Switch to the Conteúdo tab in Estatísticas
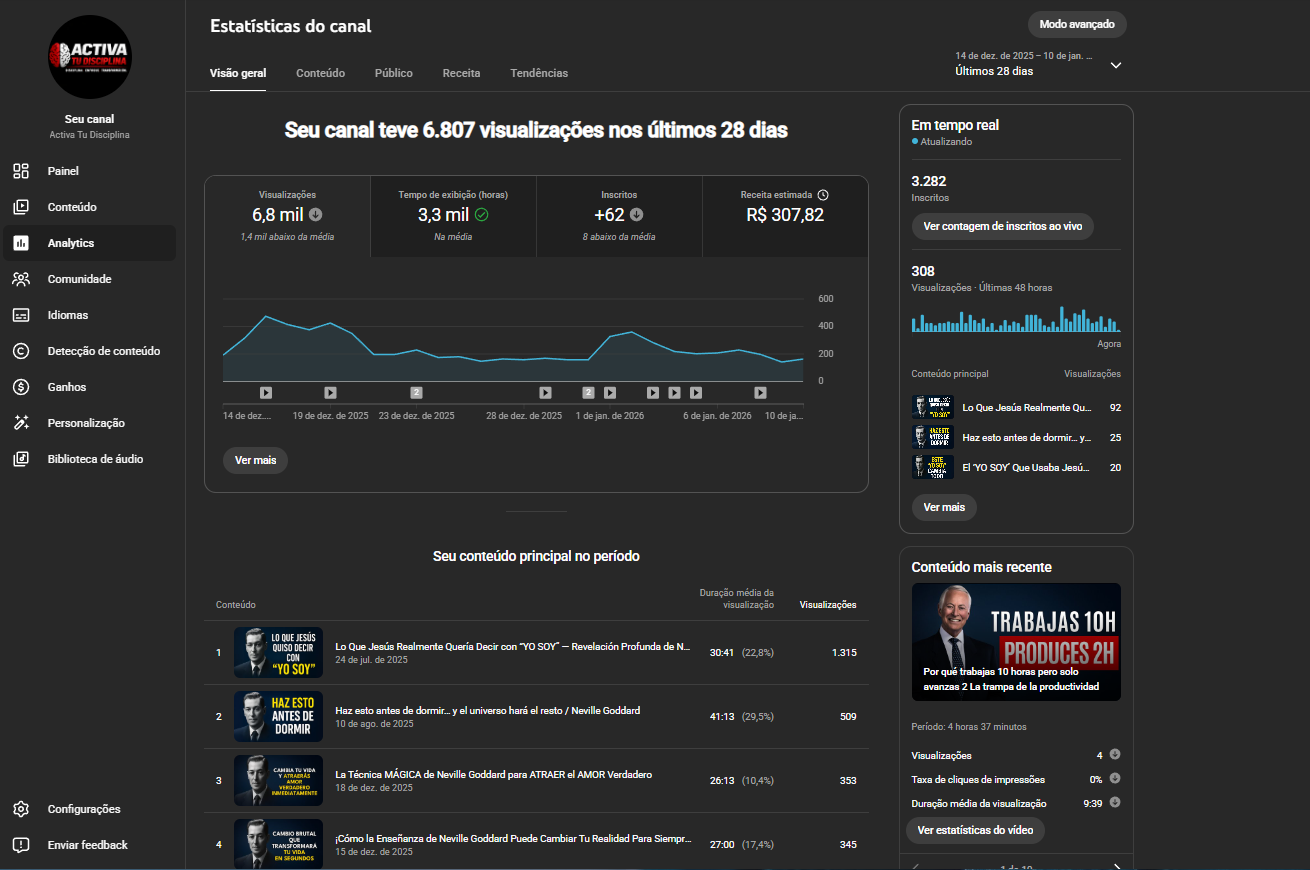The width and height of the screenshot is (1310, 870). tap(320, 73)
